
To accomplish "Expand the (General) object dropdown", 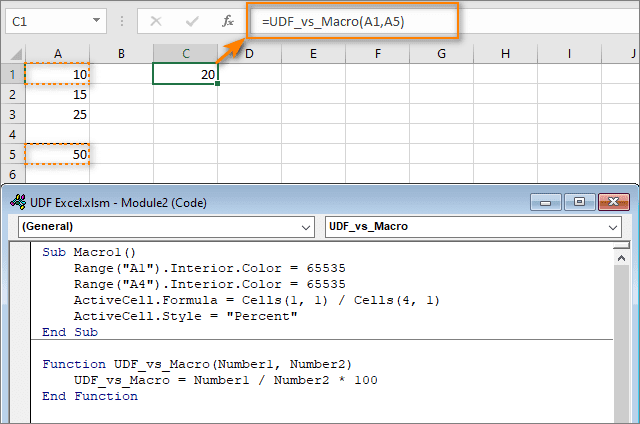I will click(306, 227).
